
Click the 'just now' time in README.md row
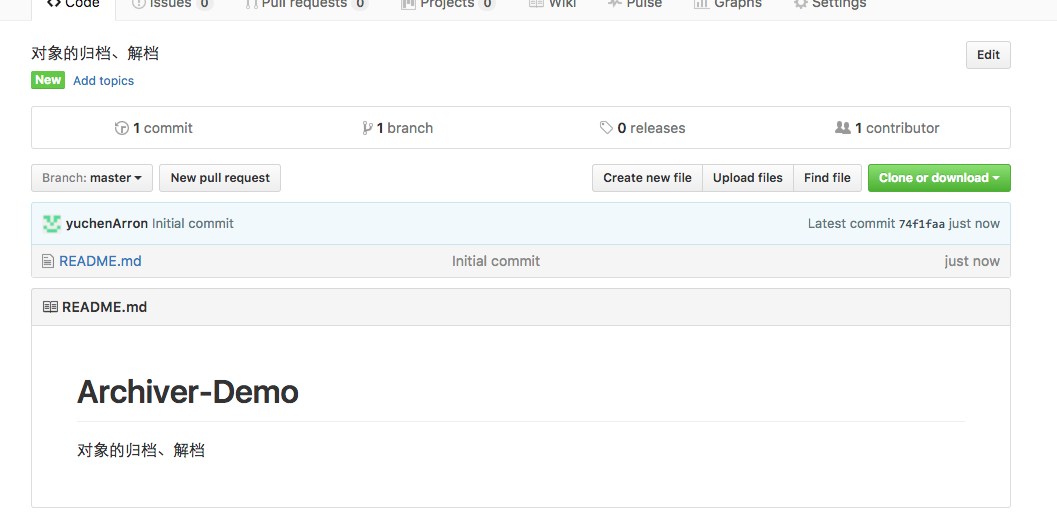pos(972,261)
